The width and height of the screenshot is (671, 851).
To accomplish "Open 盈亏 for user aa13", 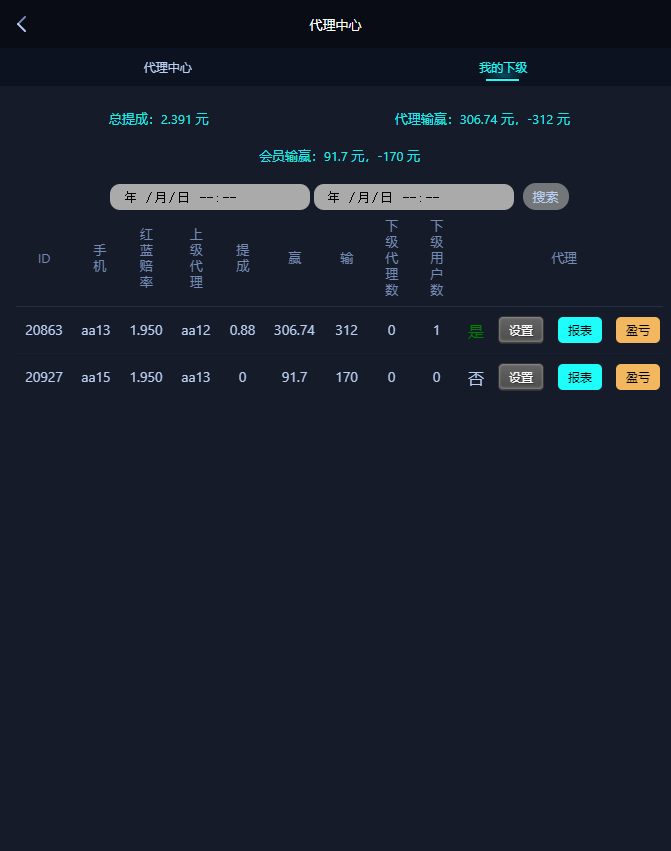I will [638, 330].
